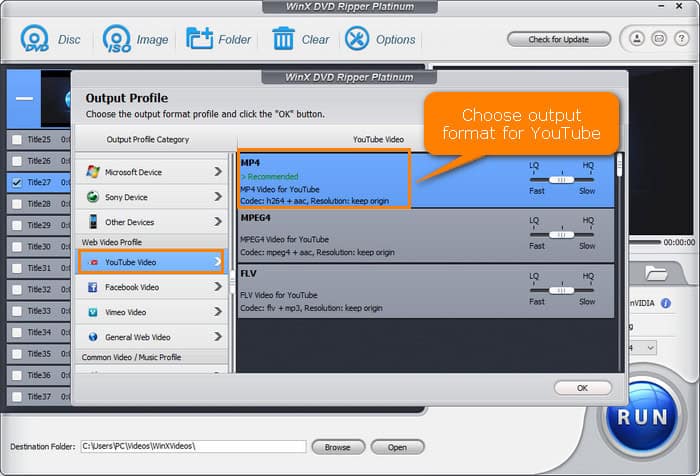
Task: Expand Facebook Video arrow
Action: [x=217, y=287]
